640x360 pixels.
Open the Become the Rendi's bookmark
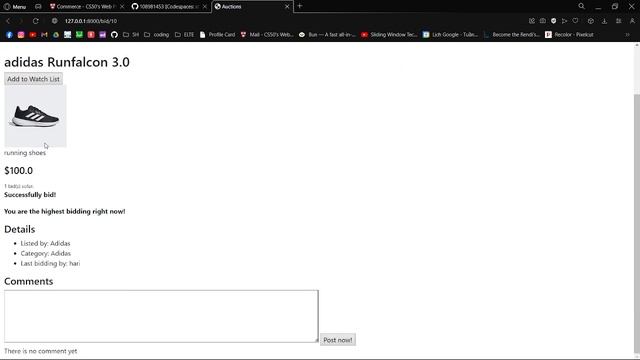[x=511, y=35]
